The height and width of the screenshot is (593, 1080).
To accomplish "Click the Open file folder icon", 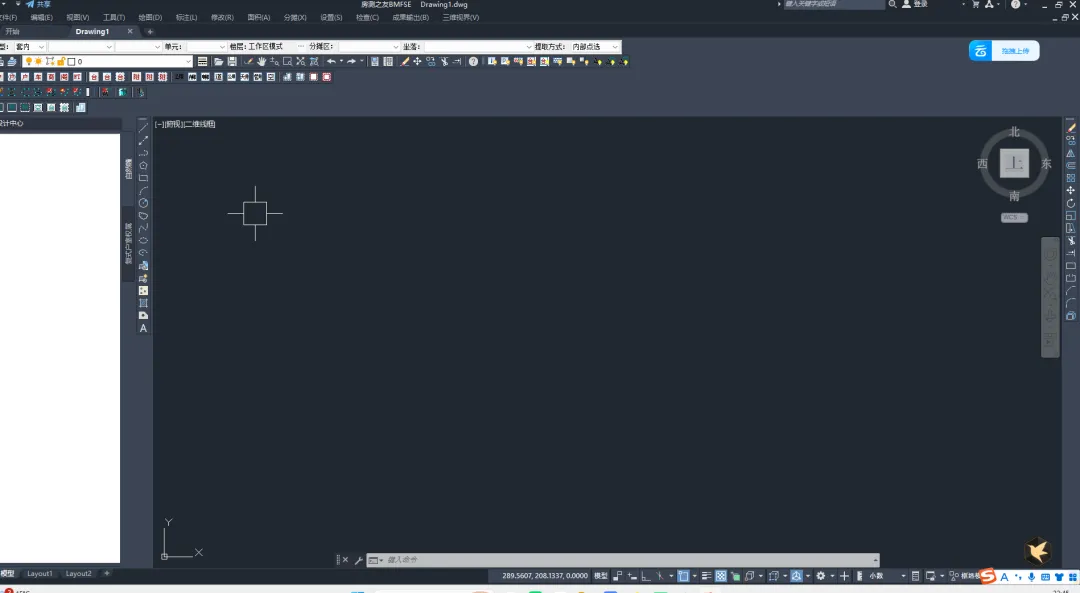I will pyautogui.click(x=218, y=62).
